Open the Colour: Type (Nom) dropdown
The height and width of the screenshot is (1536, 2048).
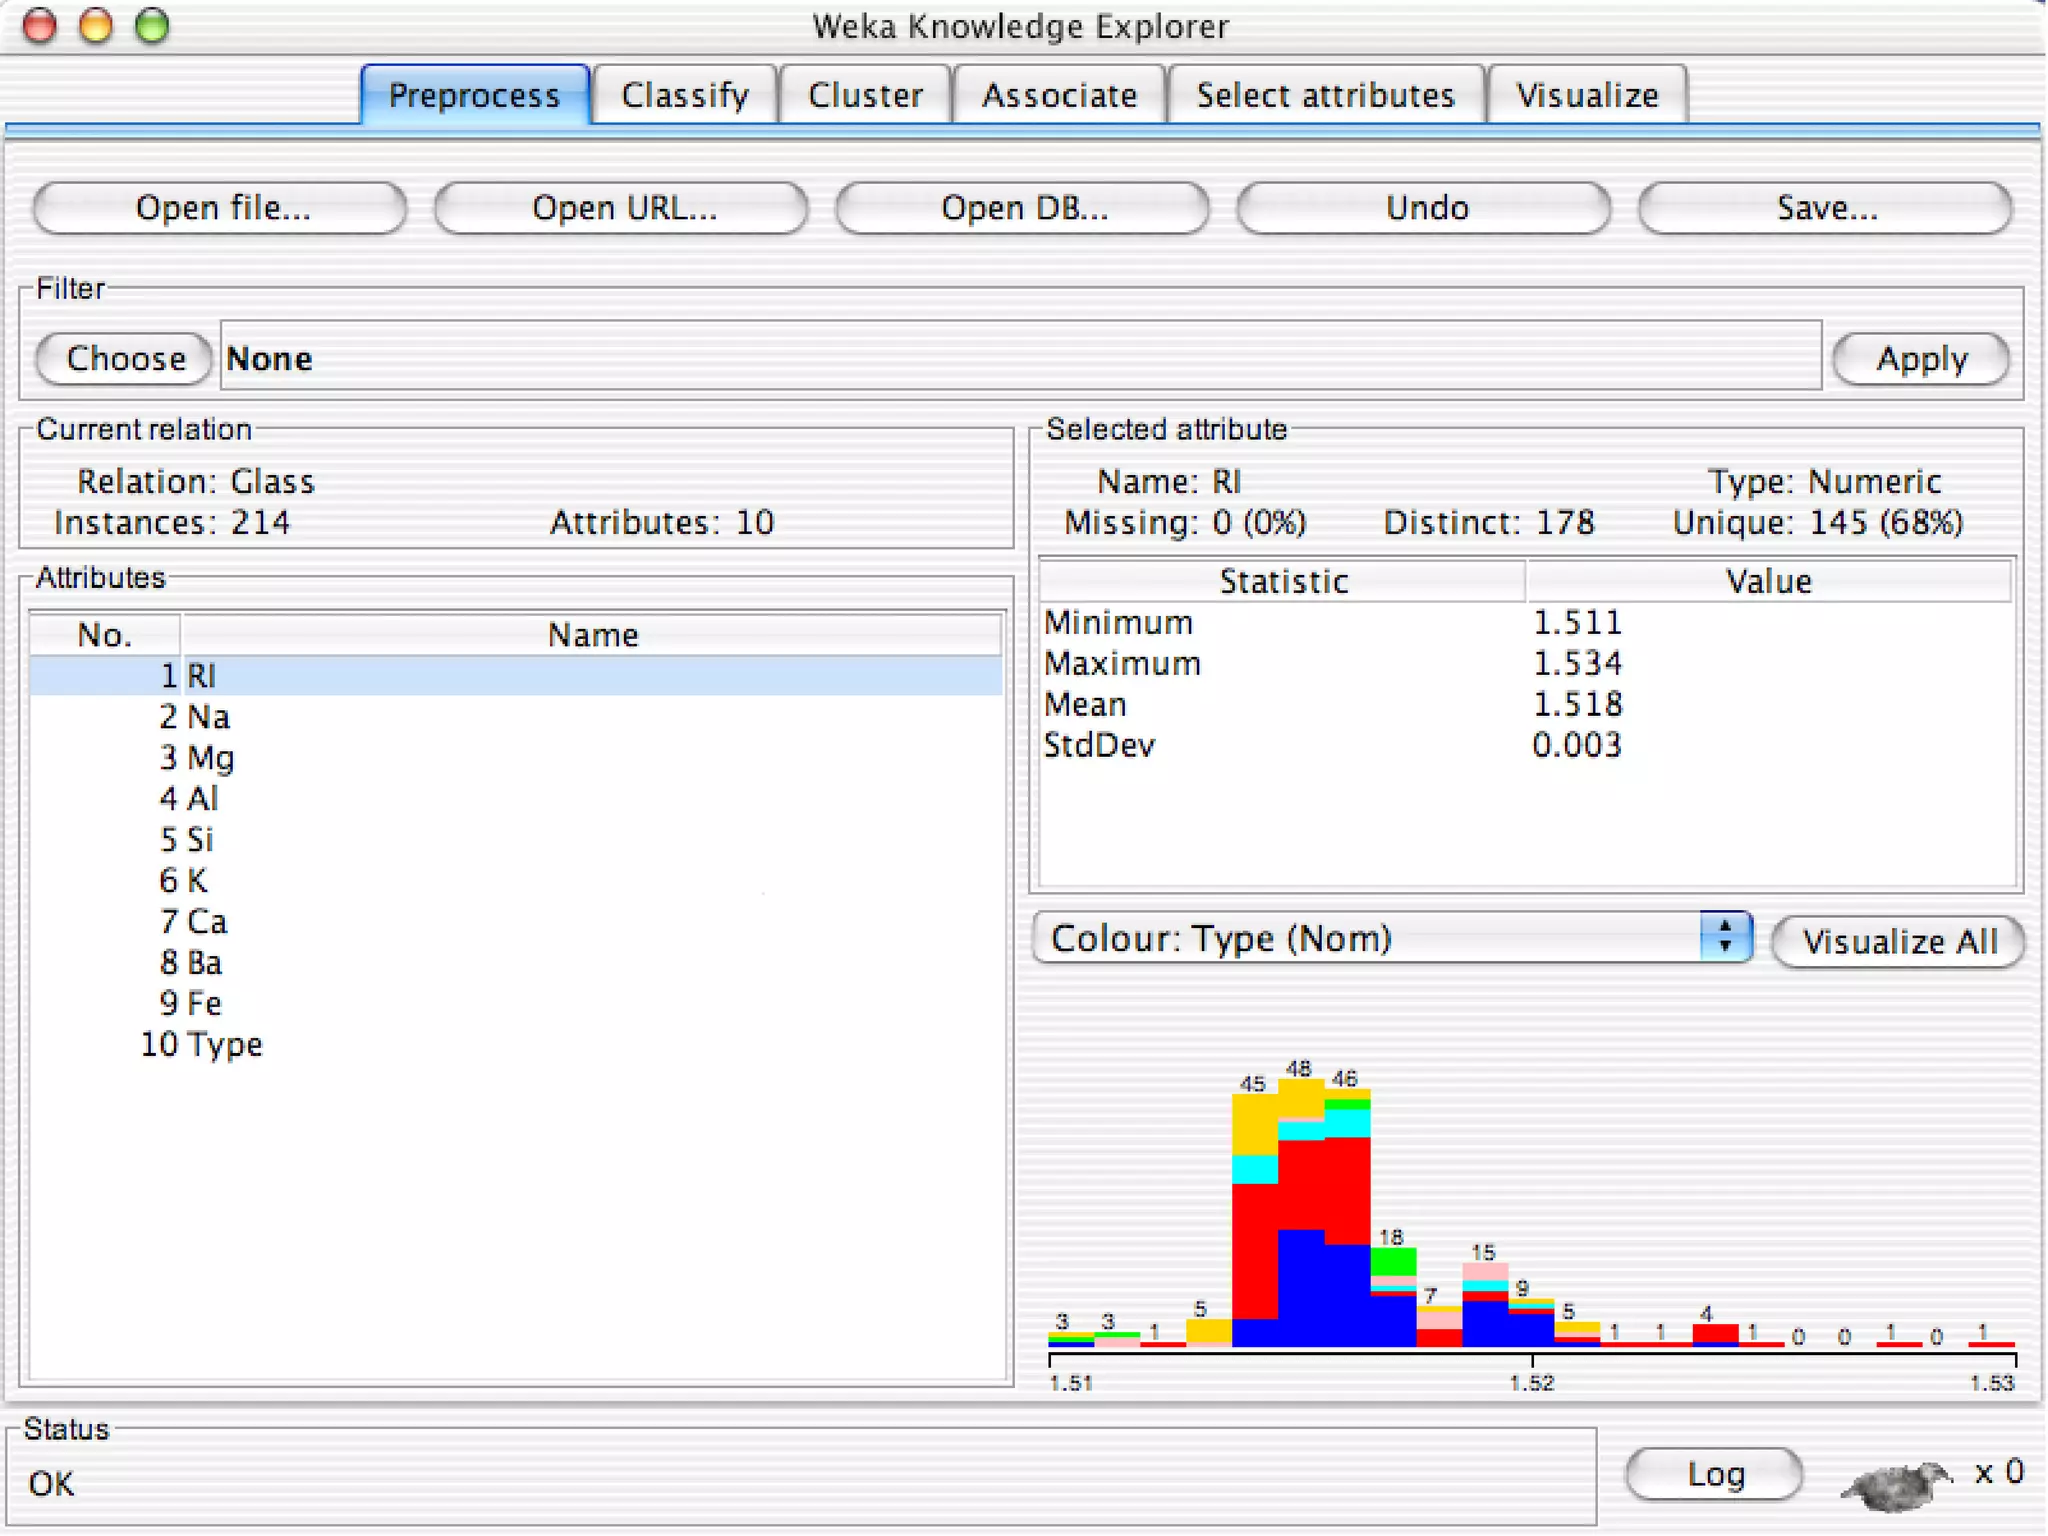tap(1370, 938)
